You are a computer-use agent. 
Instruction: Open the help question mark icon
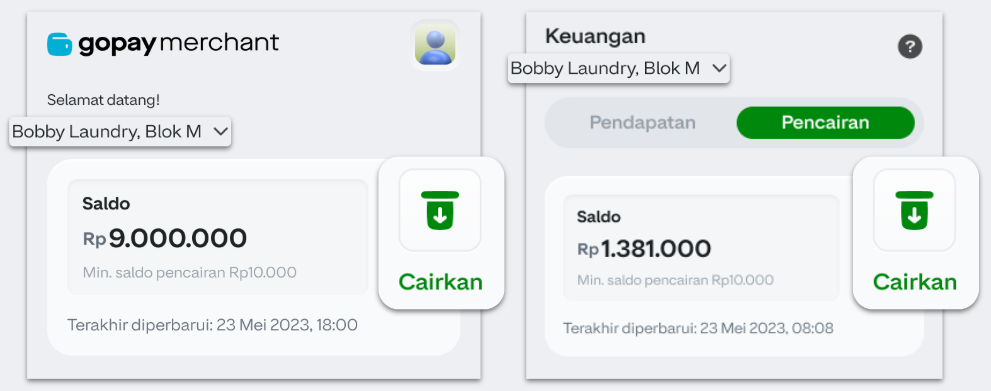tap(910, 47)
